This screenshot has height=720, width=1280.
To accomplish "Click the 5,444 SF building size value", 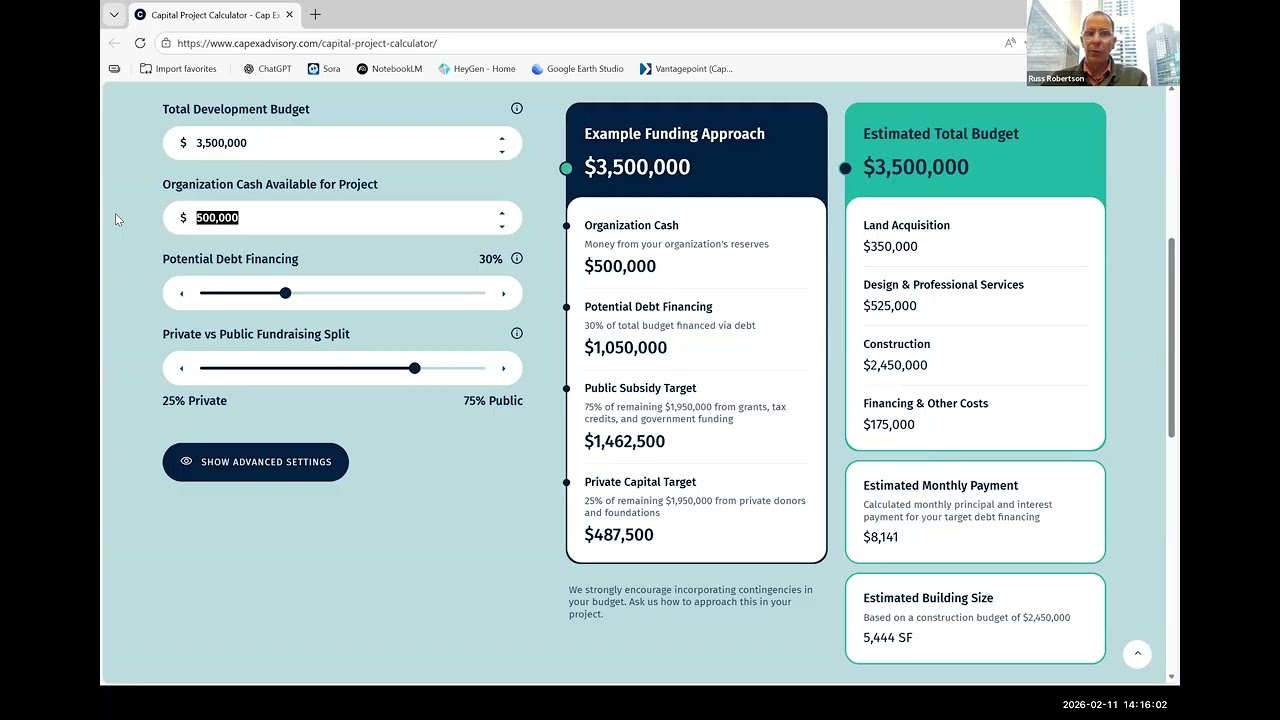I will point(888,638).
